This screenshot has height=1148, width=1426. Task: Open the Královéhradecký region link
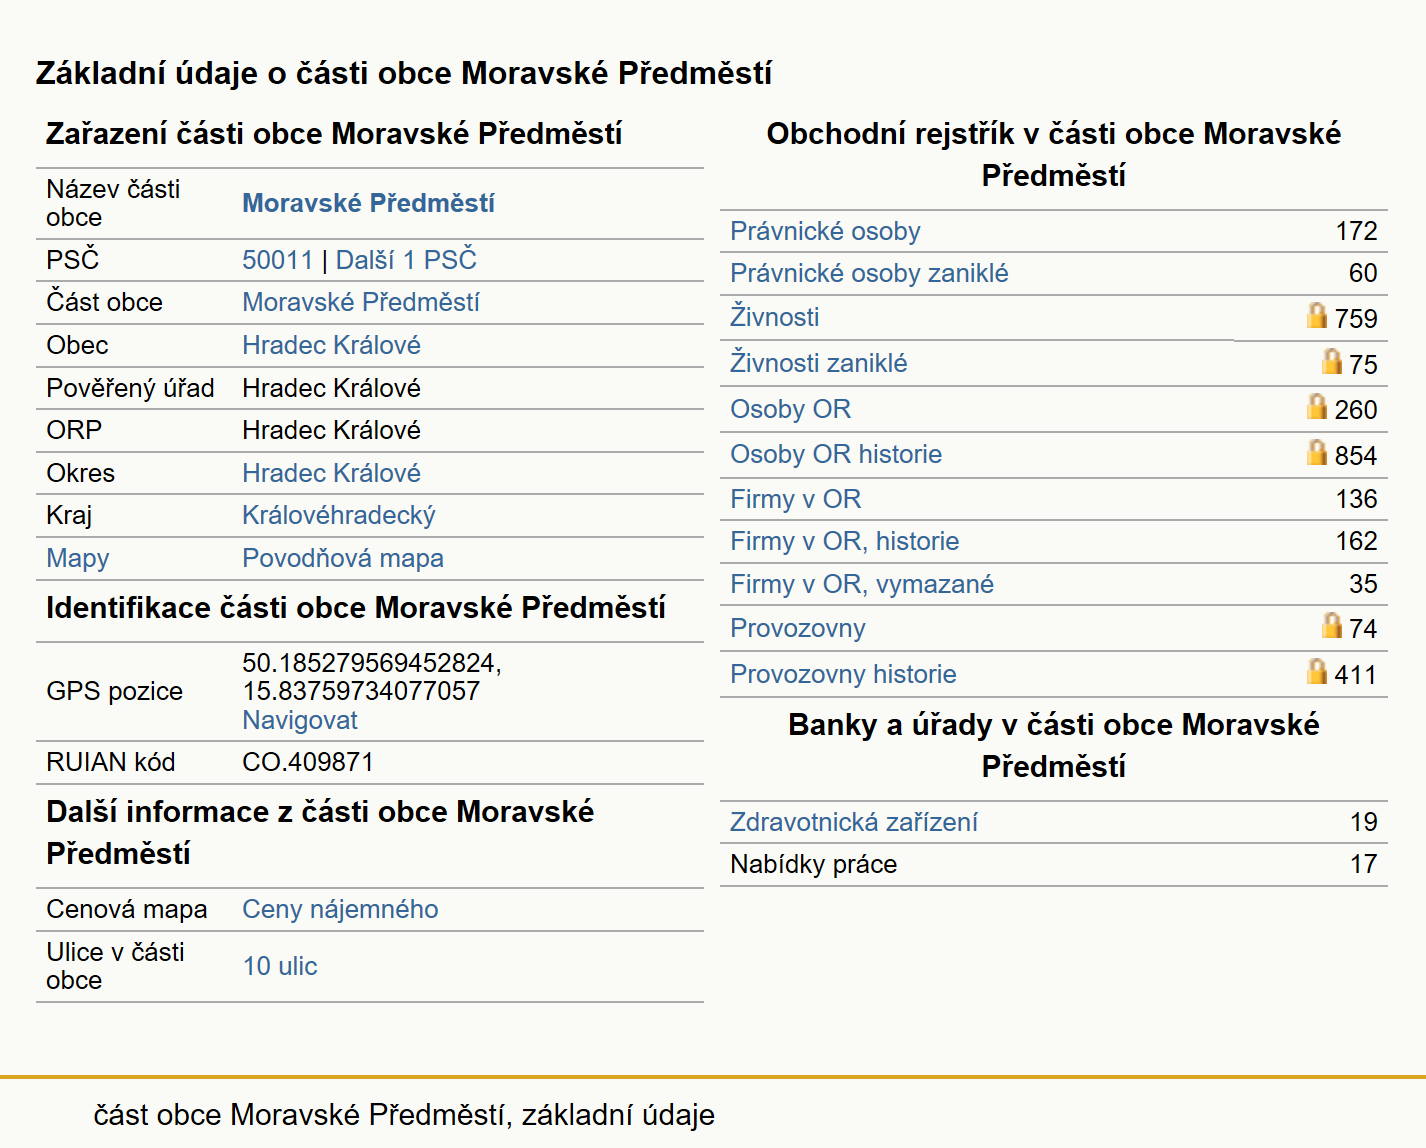pos(339,515)
